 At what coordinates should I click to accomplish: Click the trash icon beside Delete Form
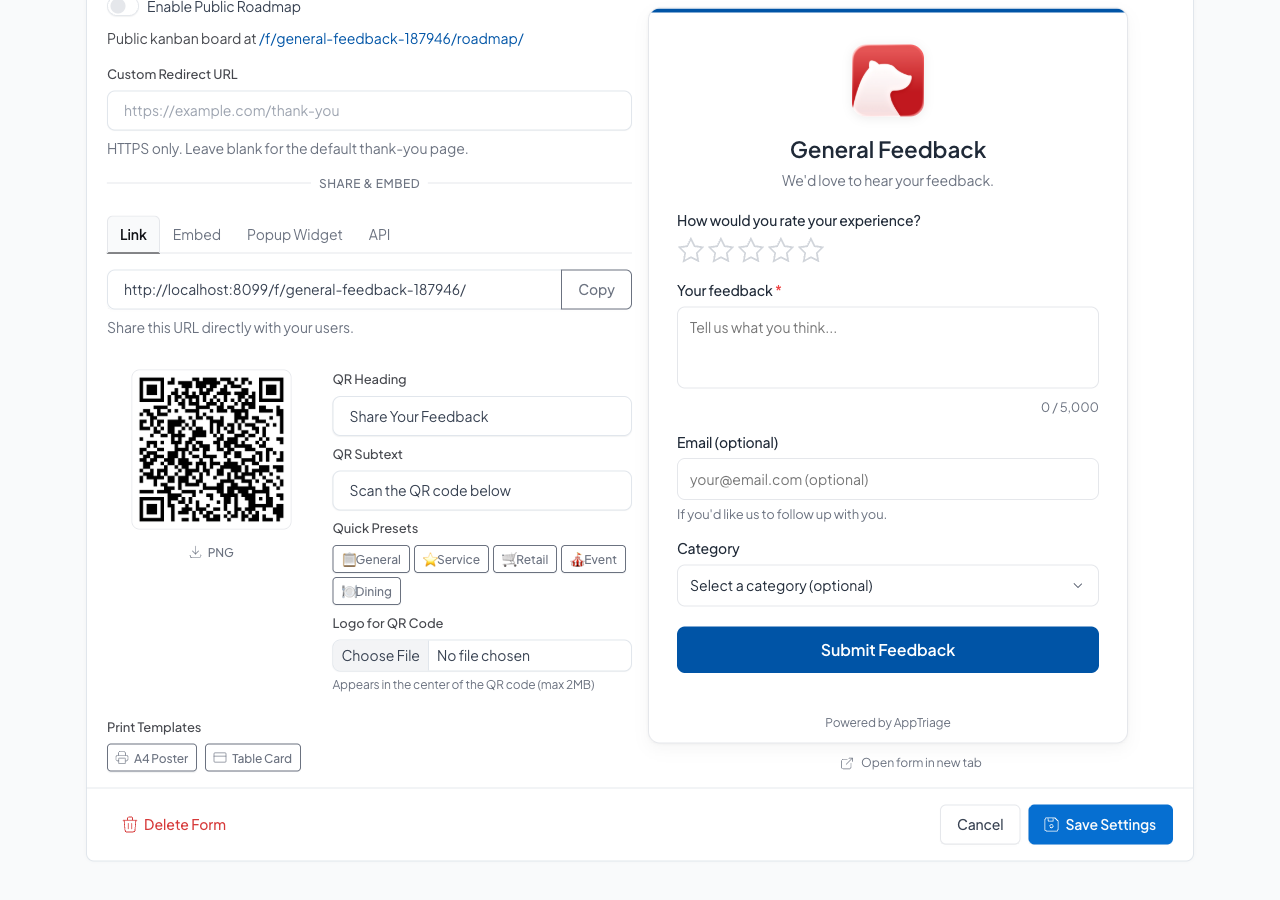(129, 824)
